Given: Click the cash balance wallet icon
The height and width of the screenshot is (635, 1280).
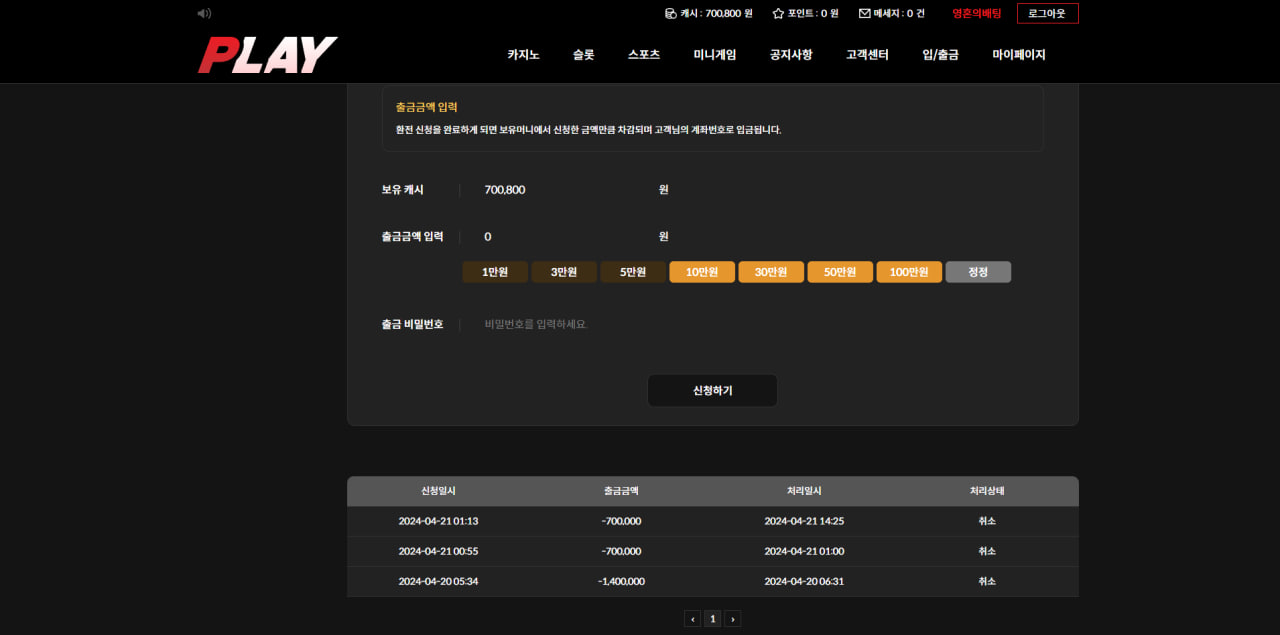Looking at the screenshot, I should coord(670,14).
